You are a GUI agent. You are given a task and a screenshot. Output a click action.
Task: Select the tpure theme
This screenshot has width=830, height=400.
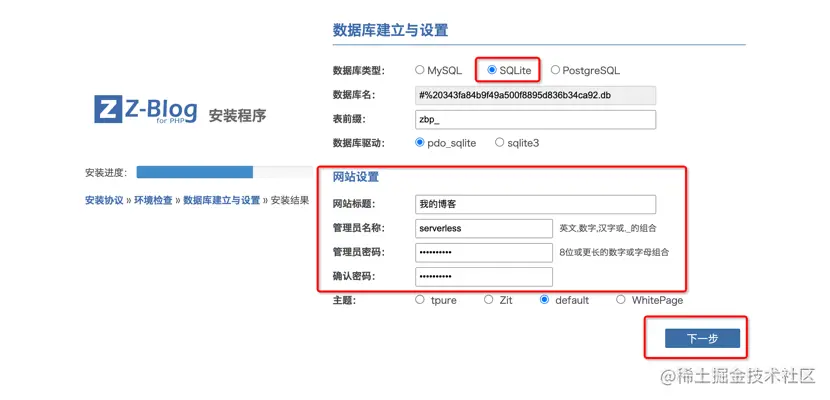click(x=420, y=299)
